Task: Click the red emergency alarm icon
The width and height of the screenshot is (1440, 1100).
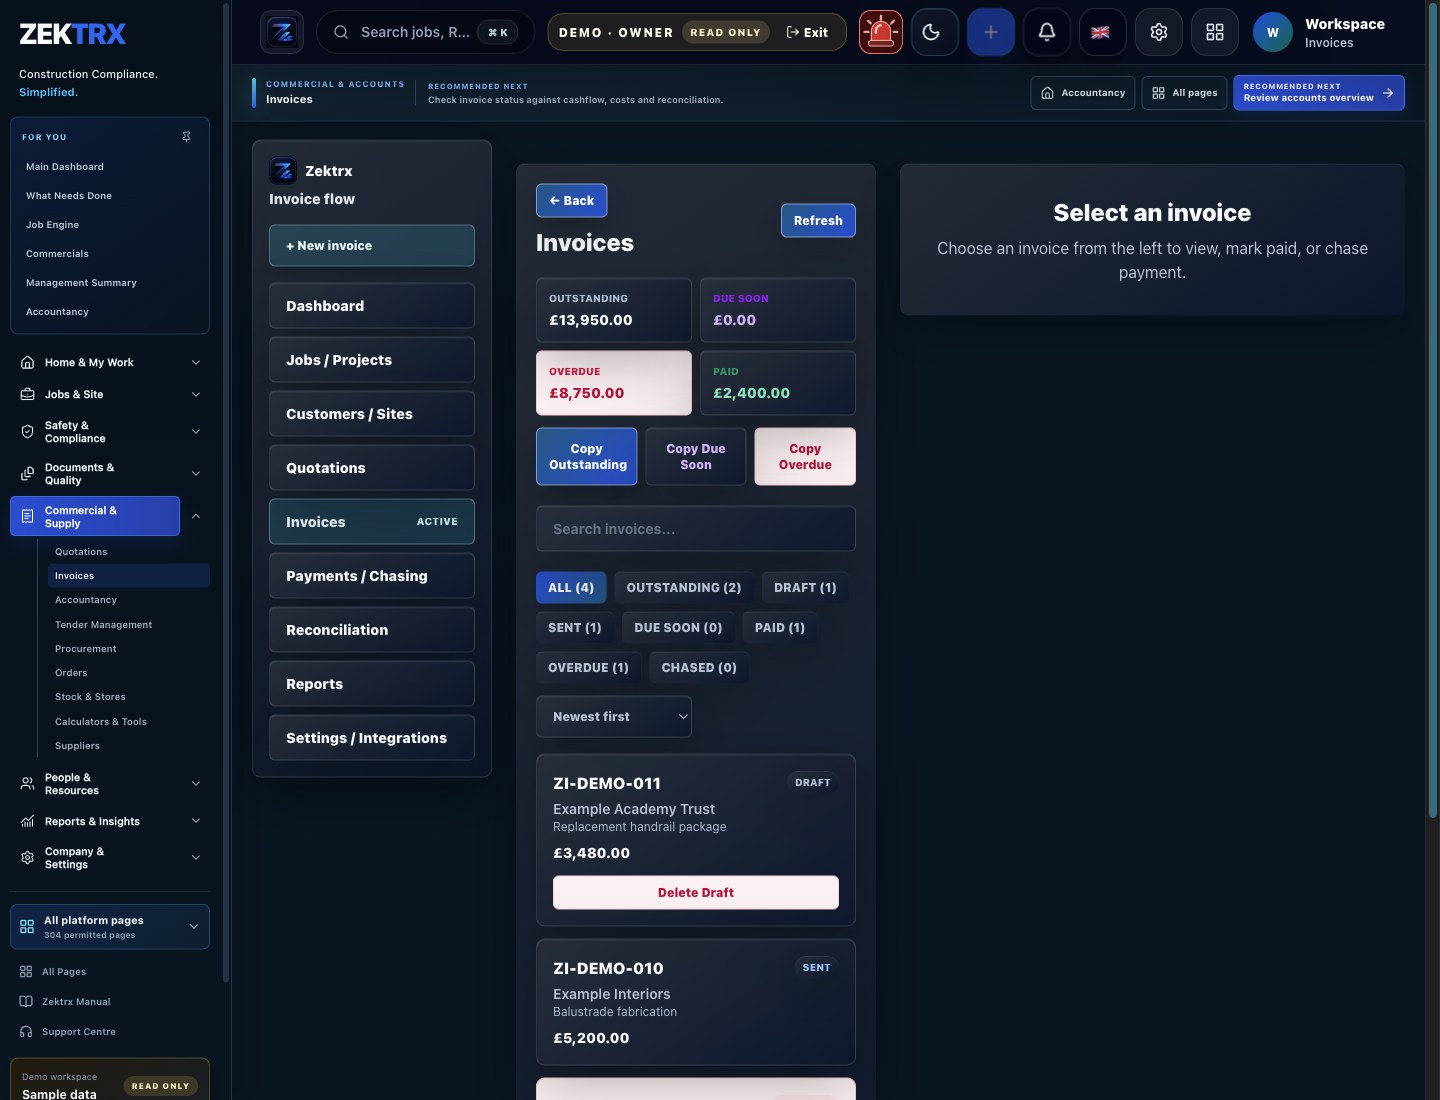Action: tap(881, 32)
